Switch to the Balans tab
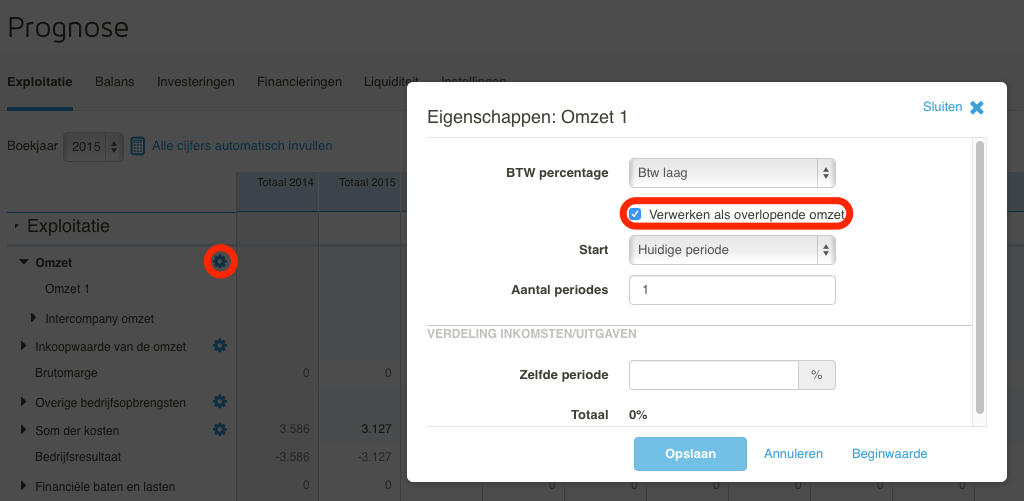Screen dimensions: 1024x501 [114, 82]
